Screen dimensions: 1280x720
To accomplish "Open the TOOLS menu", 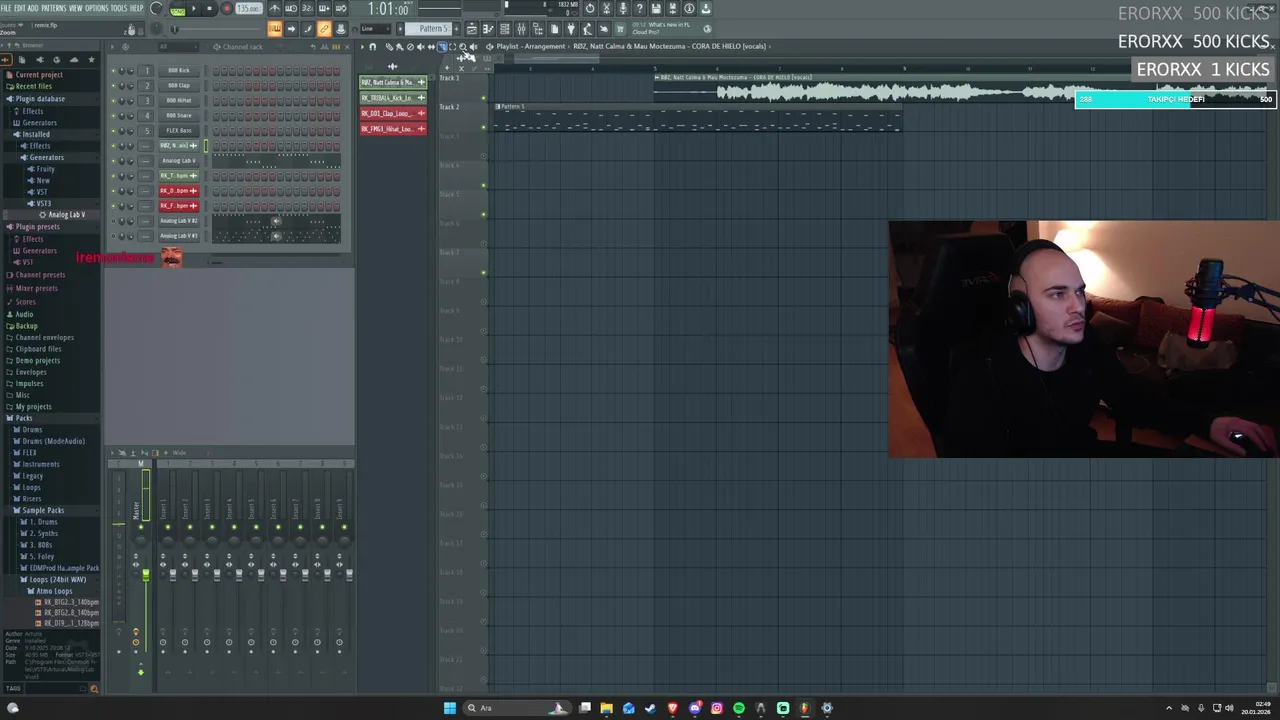I will [119, 8].
